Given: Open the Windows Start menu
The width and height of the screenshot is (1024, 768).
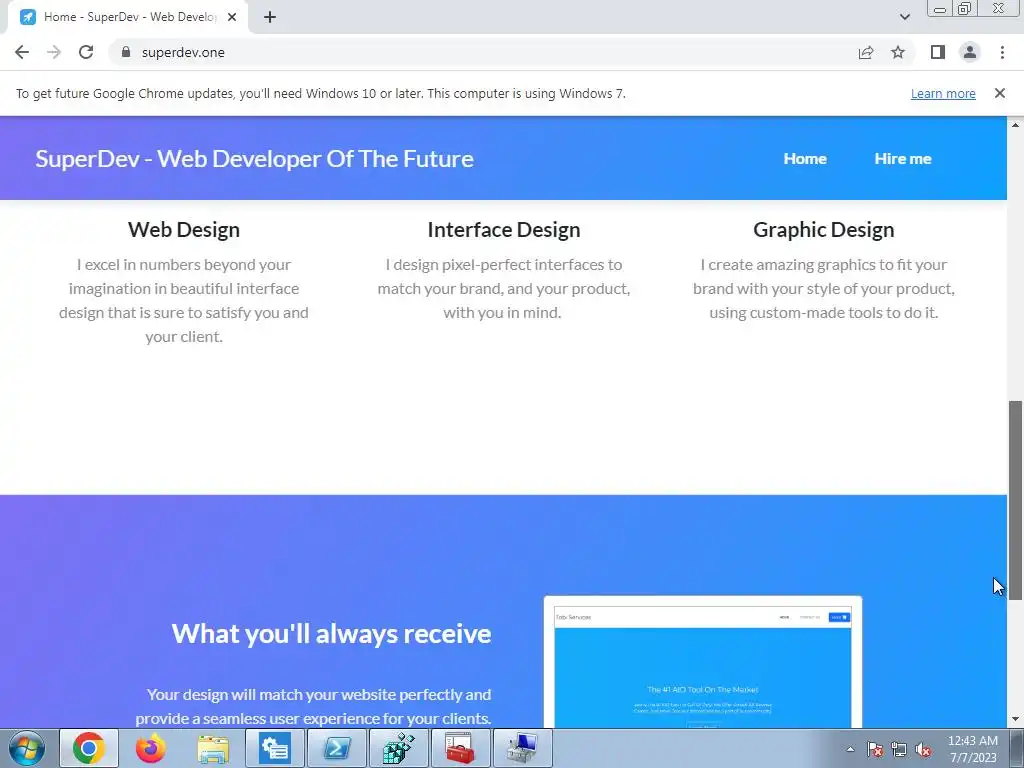Looking at the screenshot, I should pyautogui.click(x=27, y=748).
